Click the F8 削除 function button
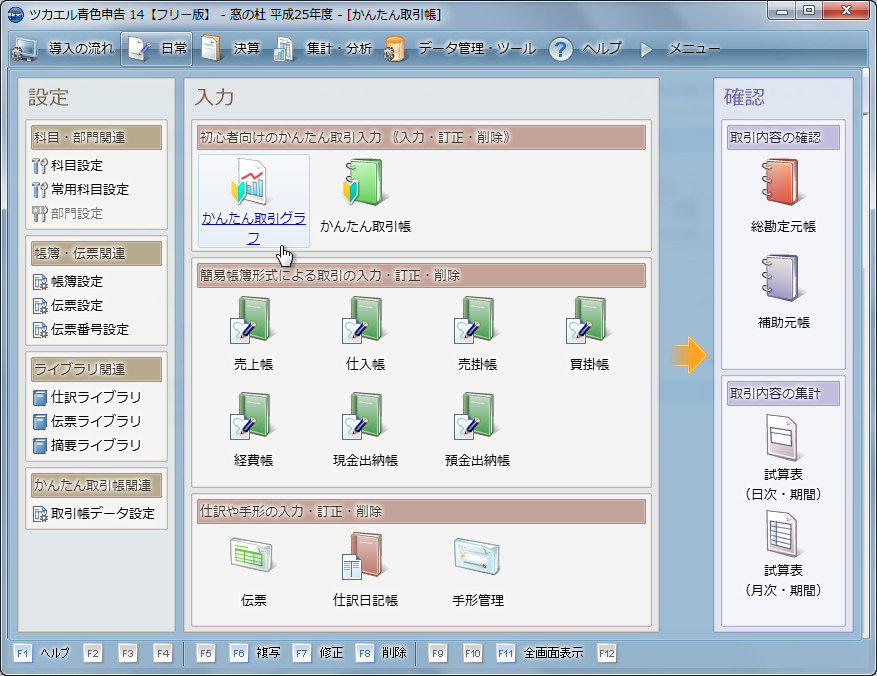The image size is (877, 676). coord(381,653)
